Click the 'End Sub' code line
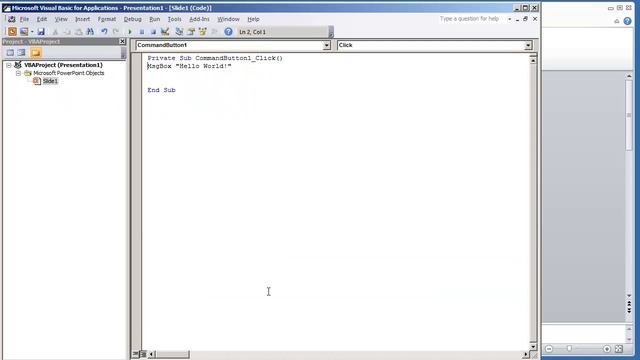 click(162, 90)
